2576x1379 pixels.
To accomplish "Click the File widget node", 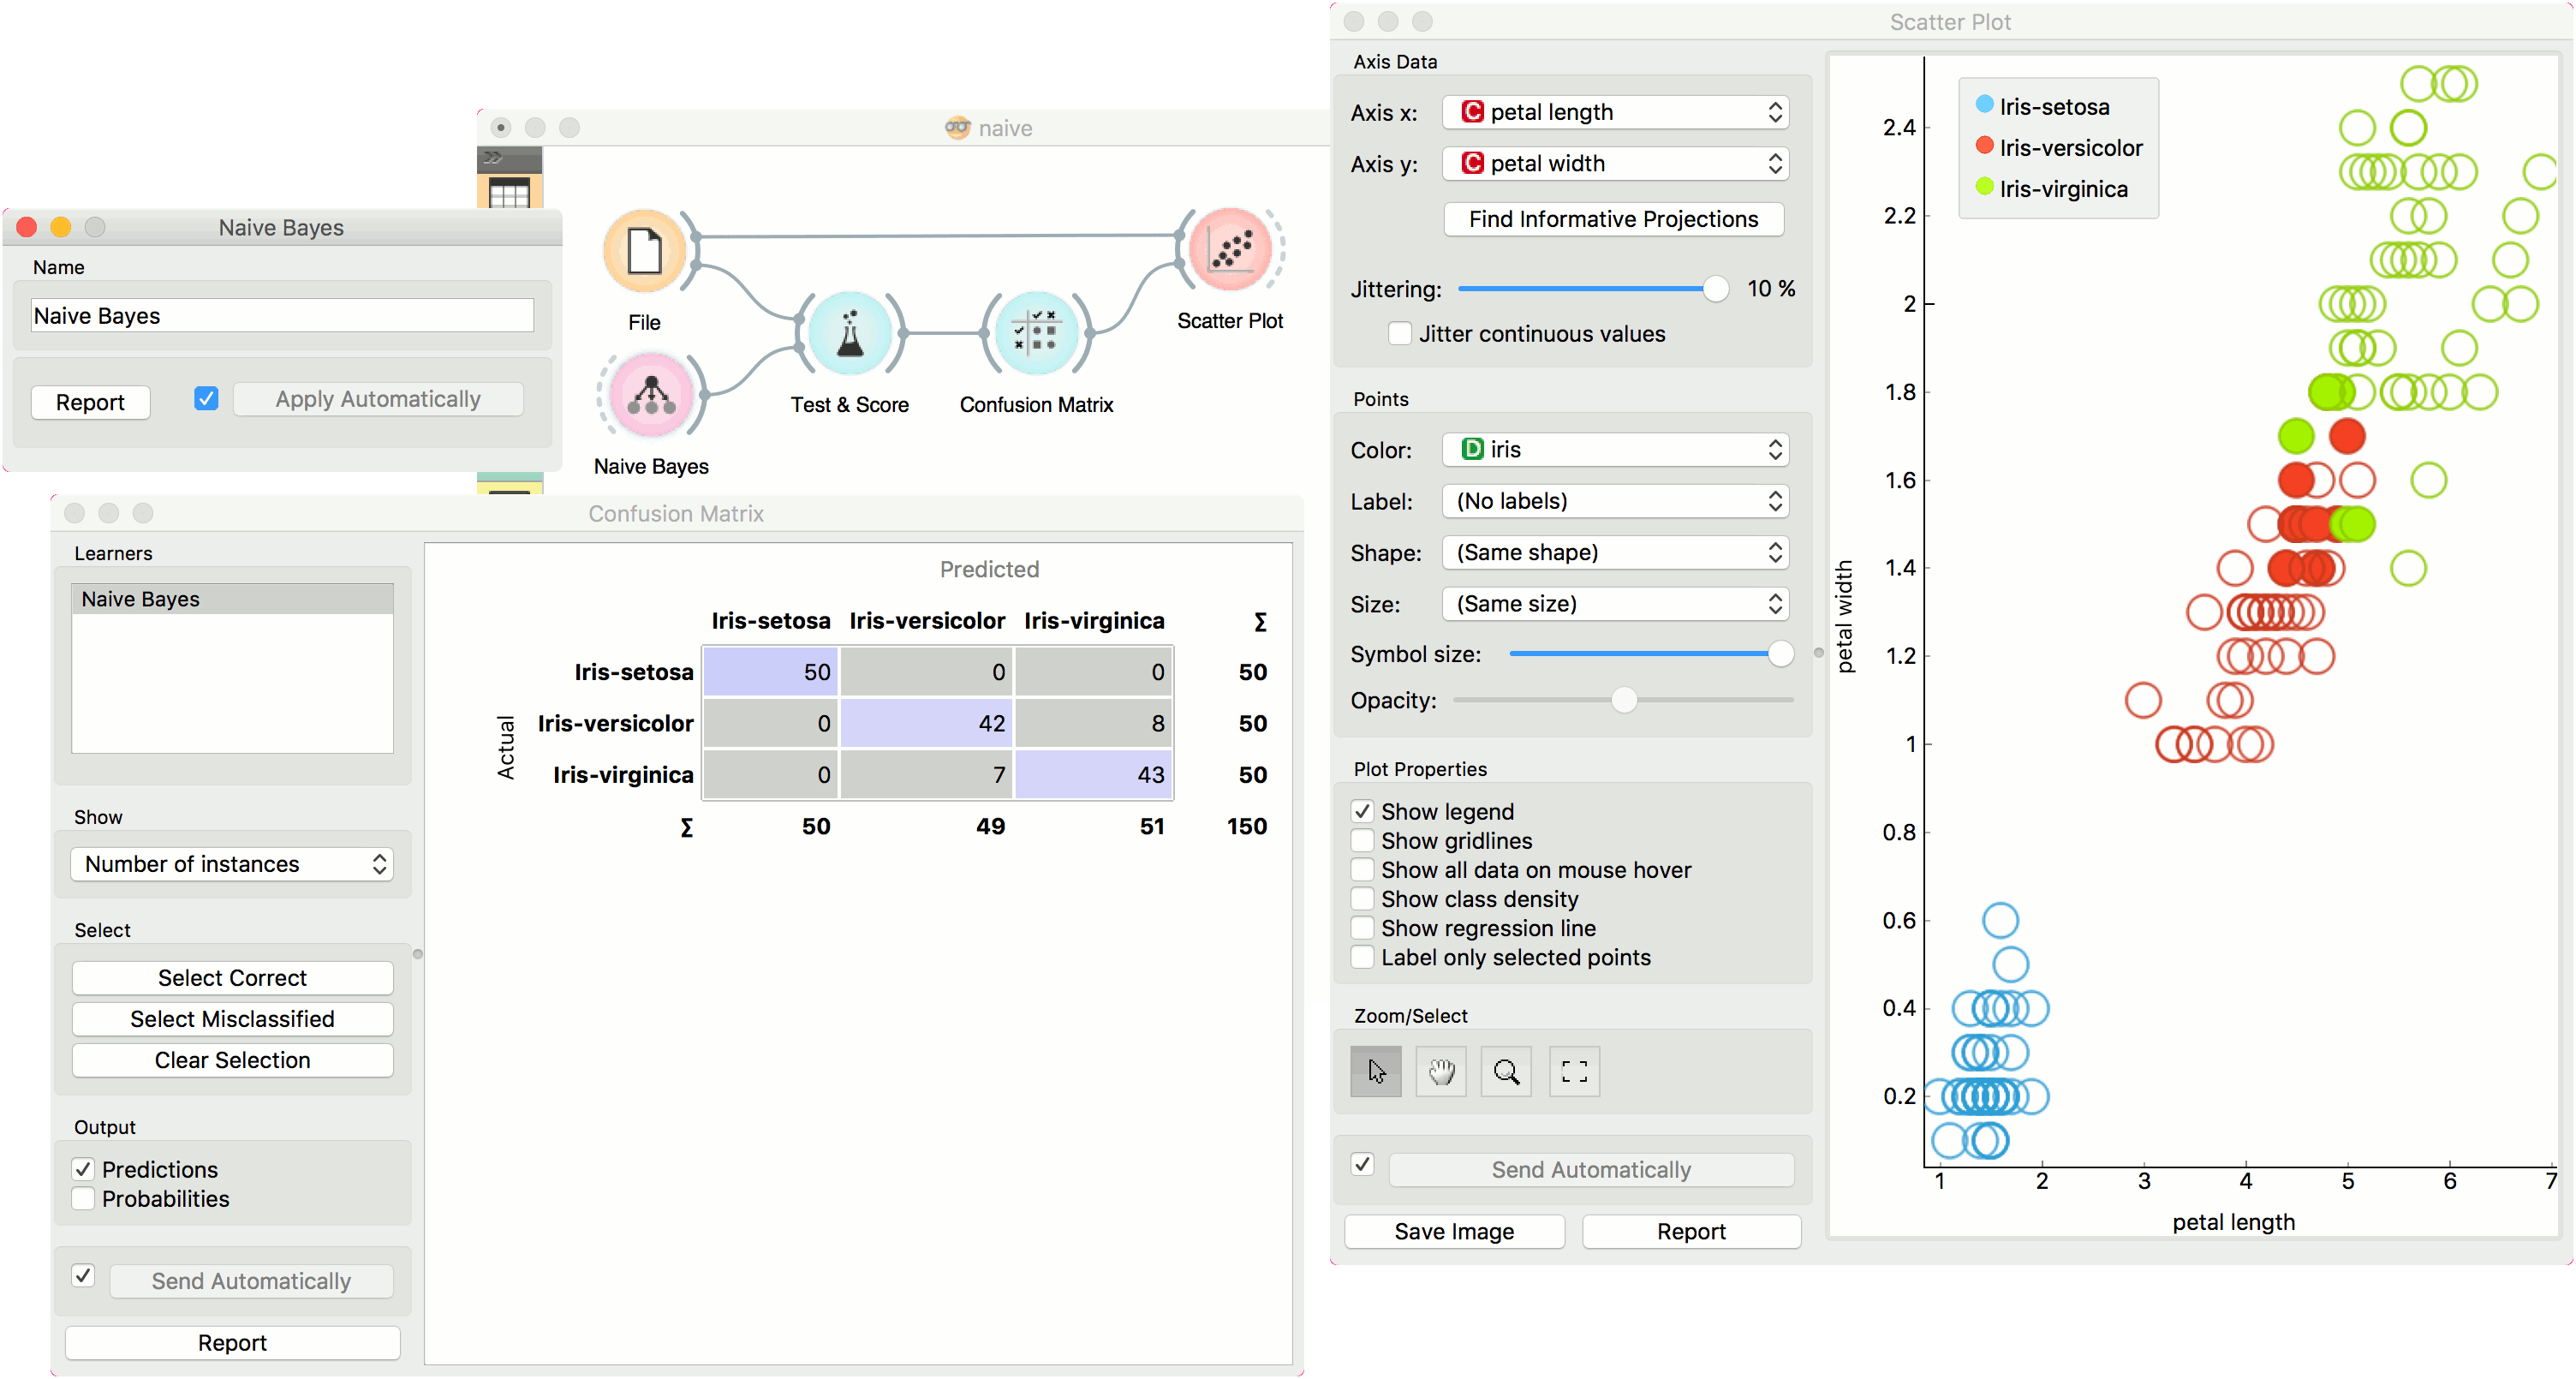I will [x=644, y=251].
